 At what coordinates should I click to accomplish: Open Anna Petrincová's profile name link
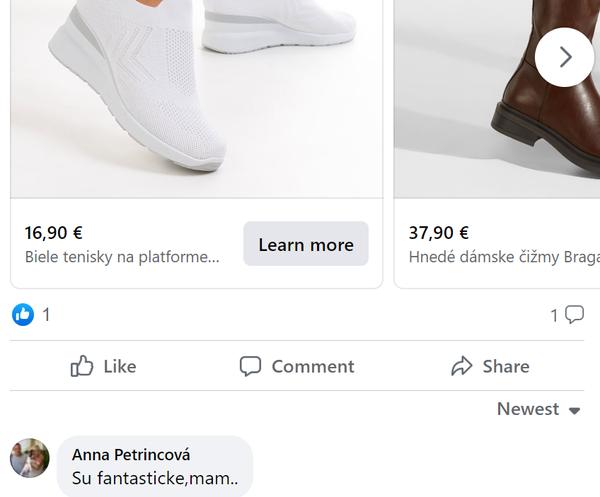coord(131,454)
